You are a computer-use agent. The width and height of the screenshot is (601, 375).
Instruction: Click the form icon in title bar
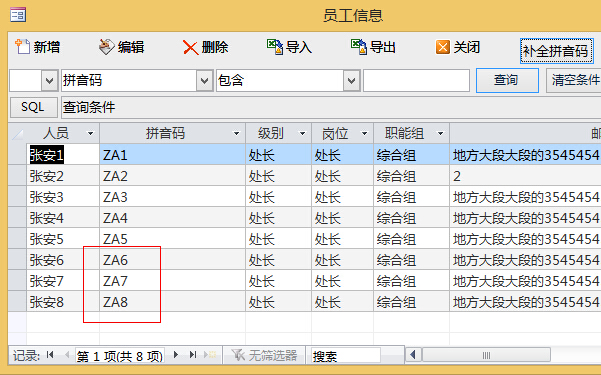click(18, 15)
